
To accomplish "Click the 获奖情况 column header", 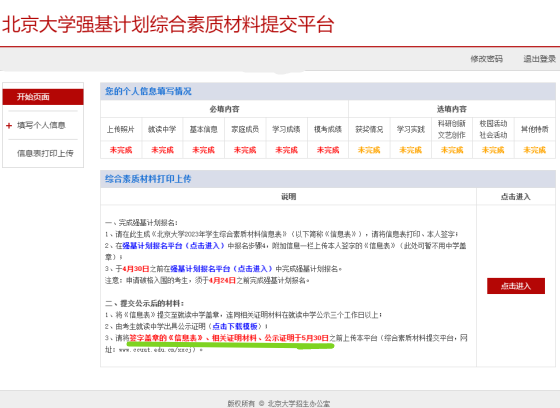I will pyautogui.click(x=369, y=129).
